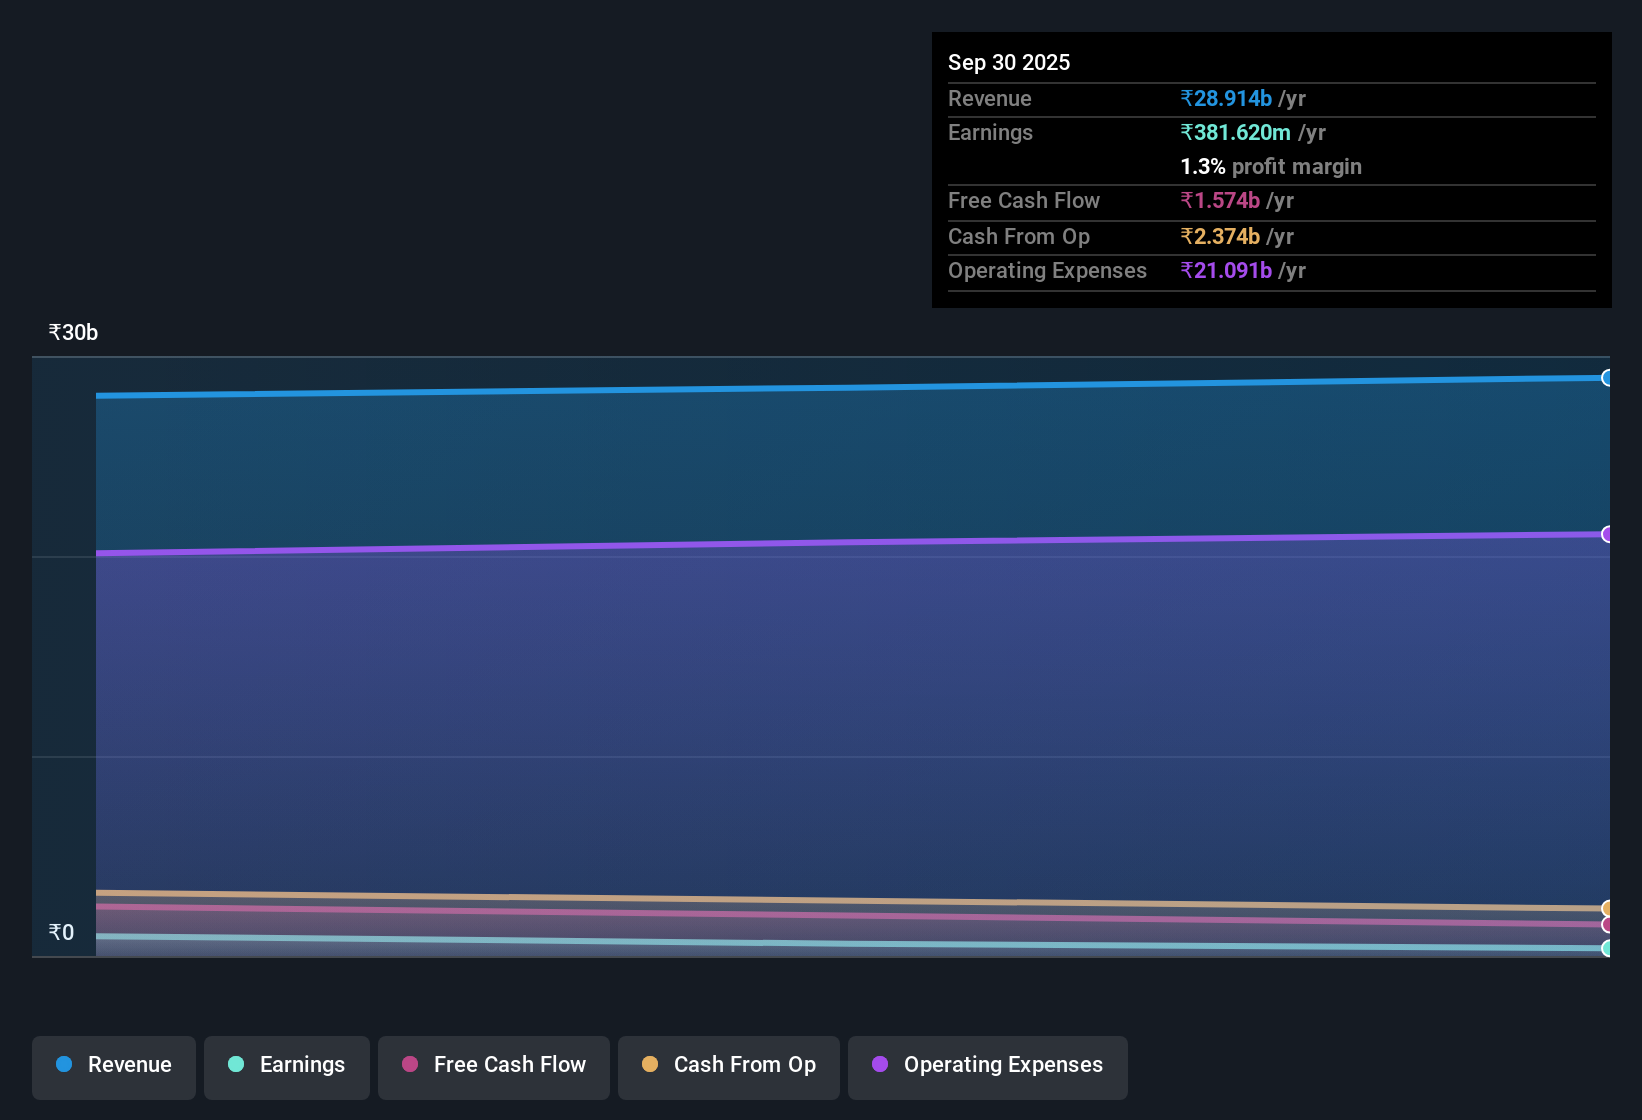This screenshot has height=1120, width=1642.
Task: Select the ₹381.620m earnings value in tooltip
Action: coord(1235,133)
